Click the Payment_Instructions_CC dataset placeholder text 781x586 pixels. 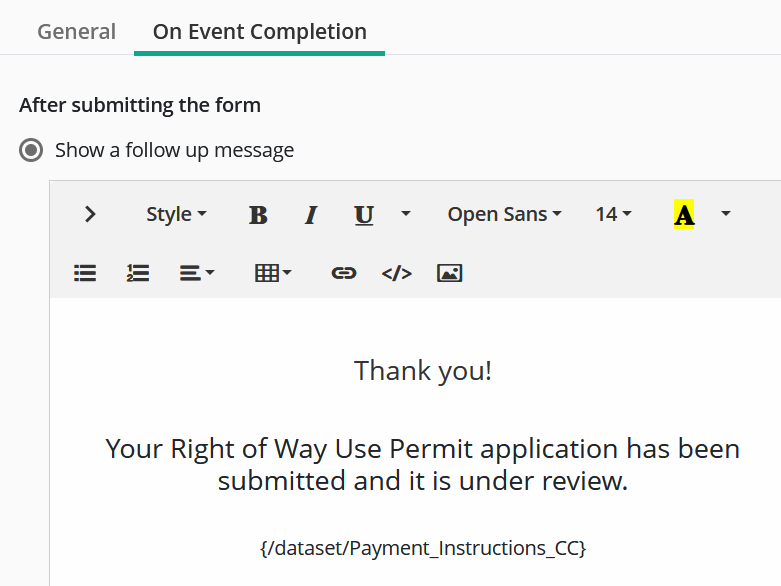pos(422,548)
